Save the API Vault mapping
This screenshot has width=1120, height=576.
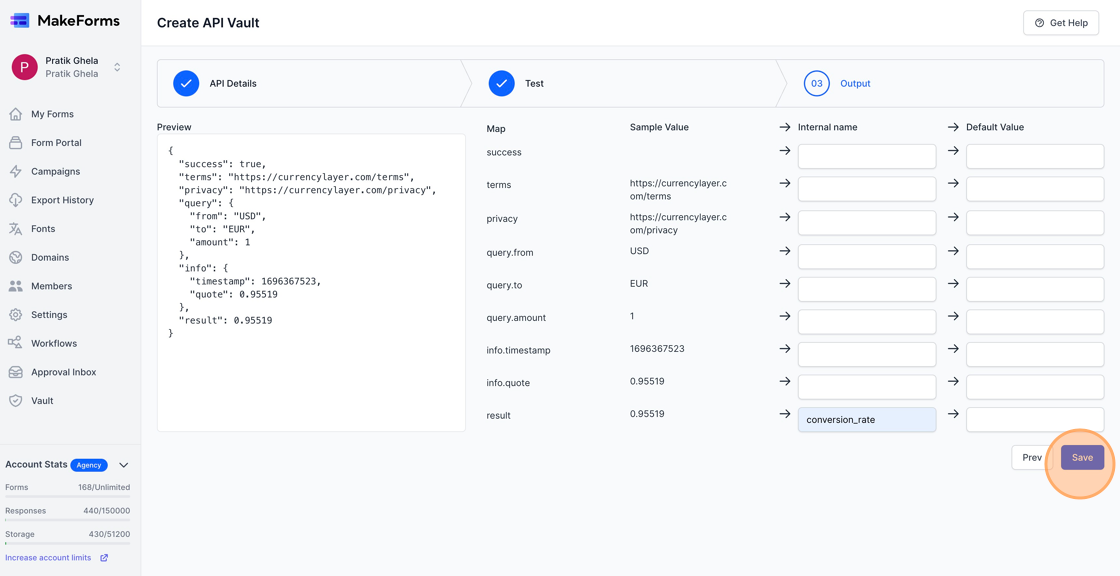tap(1082, 457)
